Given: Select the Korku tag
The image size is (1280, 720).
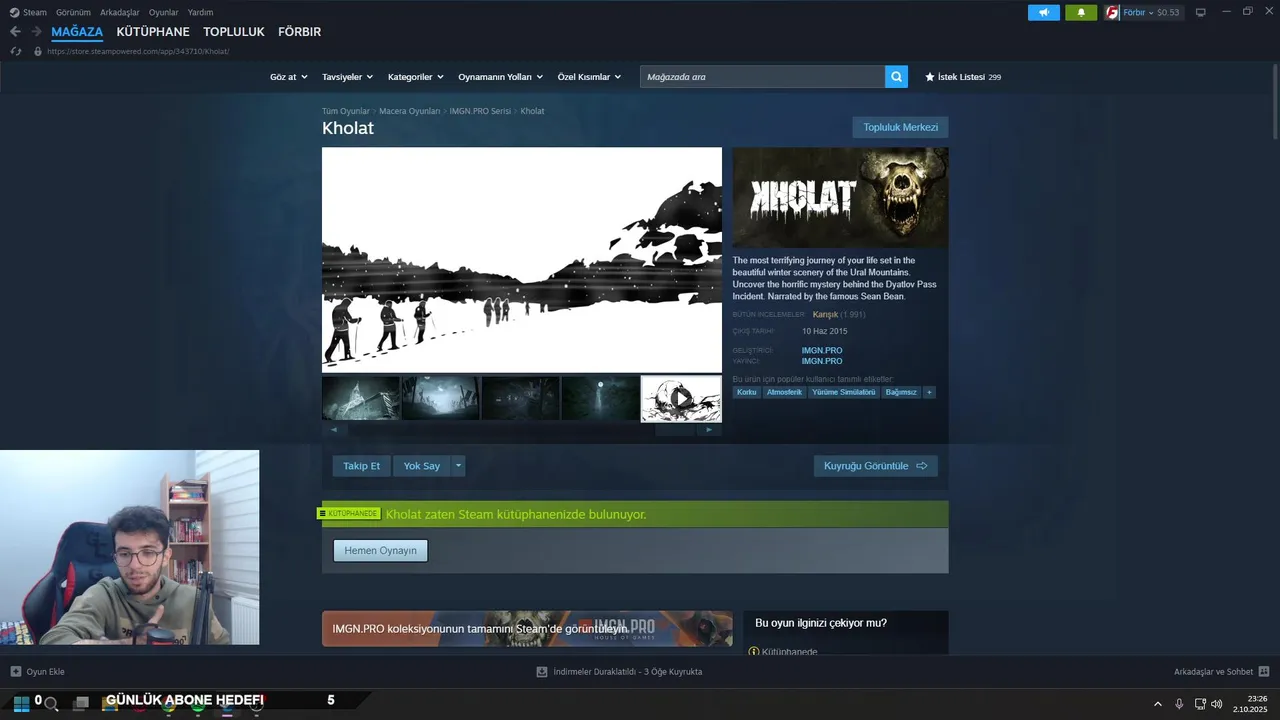Looking at the screenshot, I should click(747, 392).
